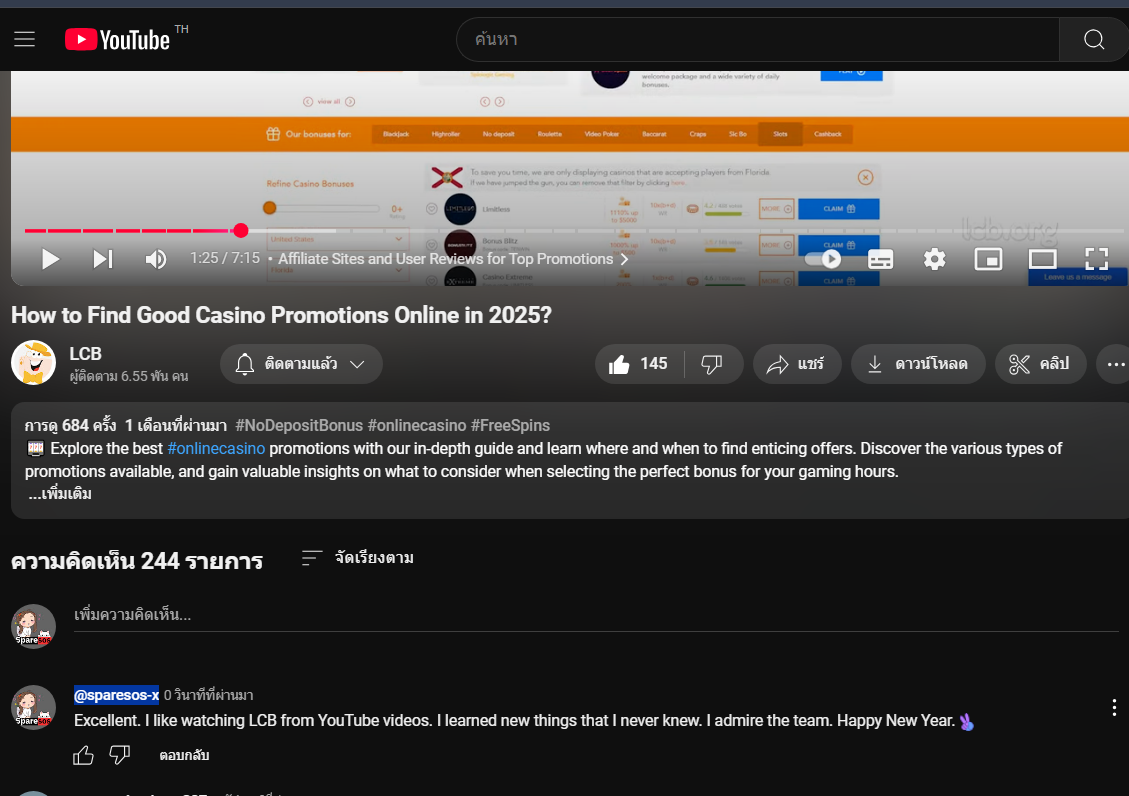This screenshot has width=1129, height=796.
Task: Like the video with 145 likes
Action: (639, 364)
